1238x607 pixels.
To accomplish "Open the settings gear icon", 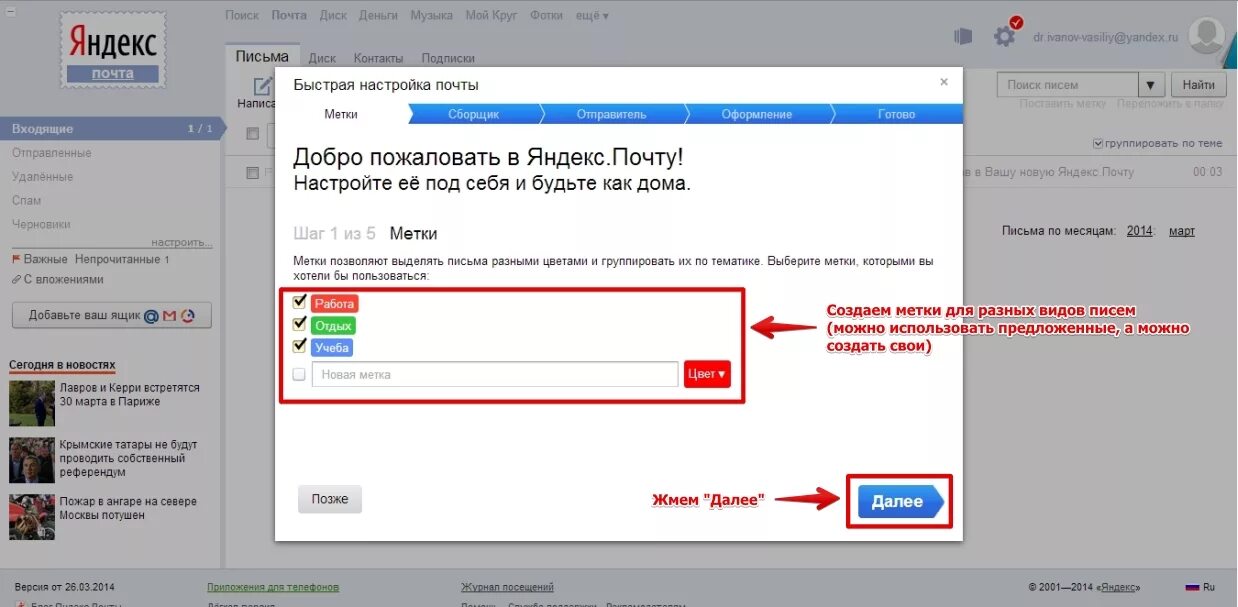I will [x=1004, y=37].
